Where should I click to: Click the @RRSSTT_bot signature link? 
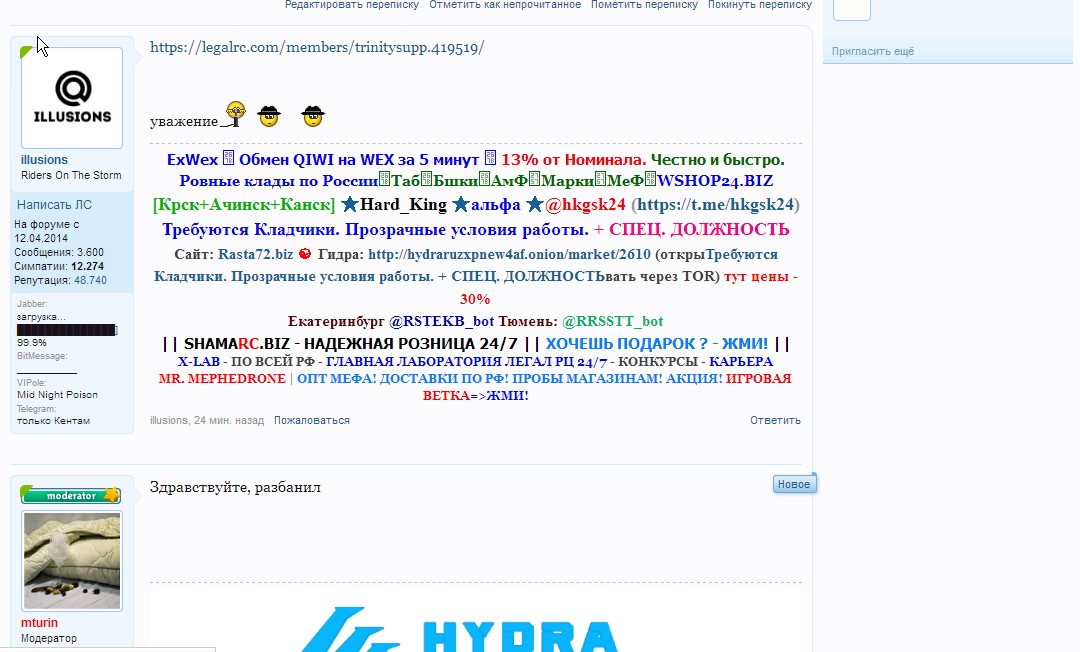click(x=612, y=322)
